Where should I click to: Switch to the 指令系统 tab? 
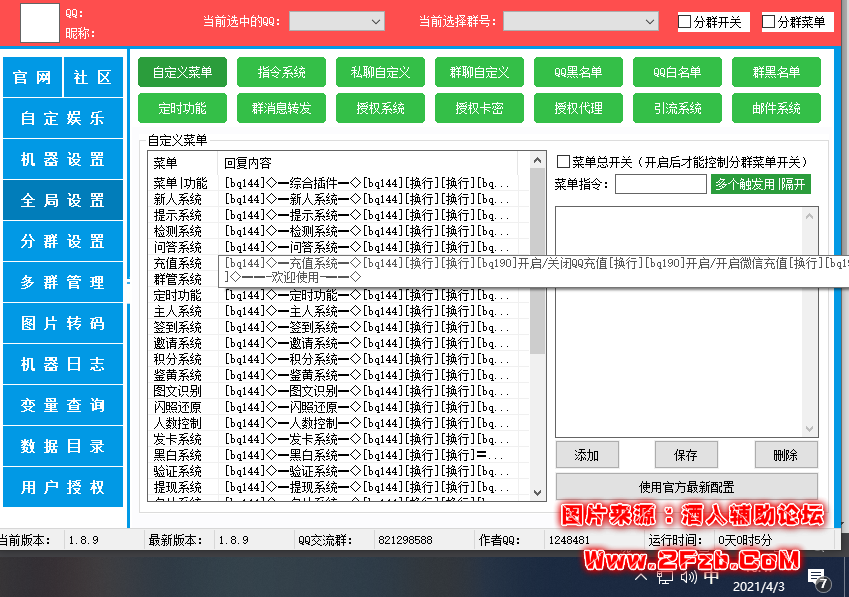click(x=282, y=72)
